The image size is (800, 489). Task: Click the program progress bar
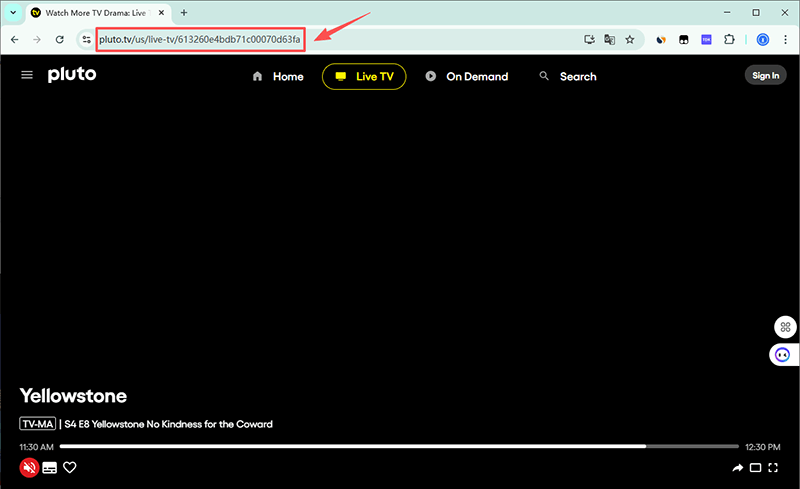click(x=399, y=446)
